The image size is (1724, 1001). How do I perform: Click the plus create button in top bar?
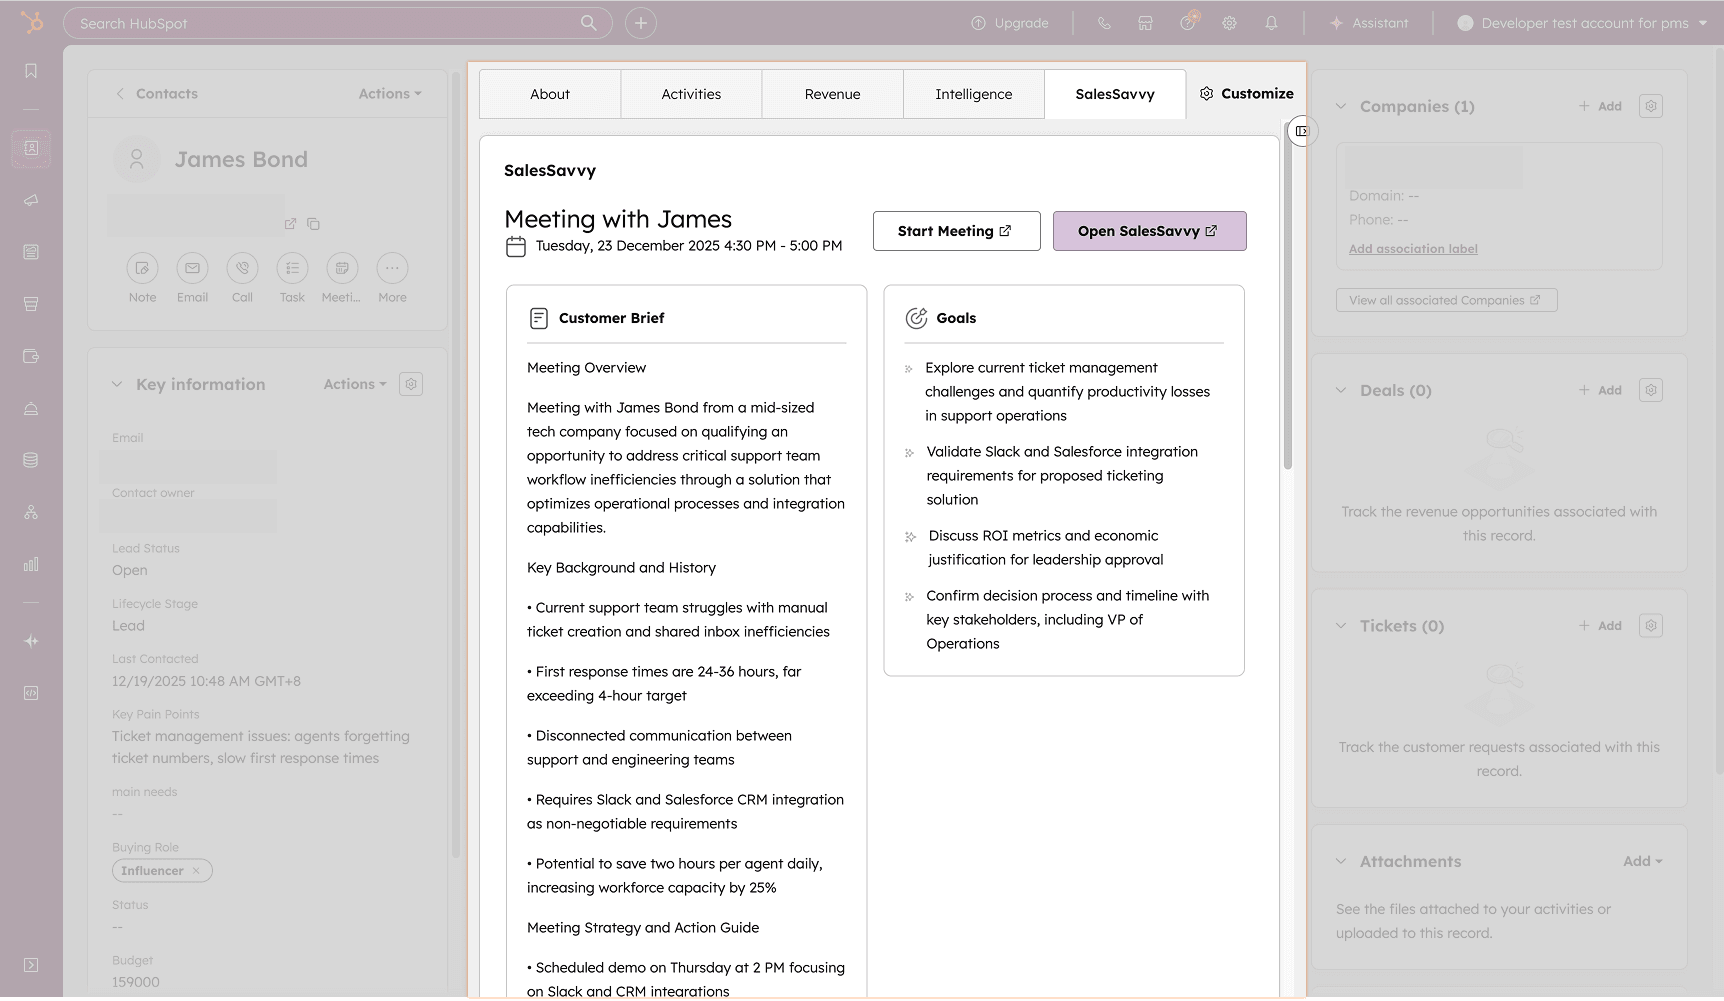coord(641,23)
